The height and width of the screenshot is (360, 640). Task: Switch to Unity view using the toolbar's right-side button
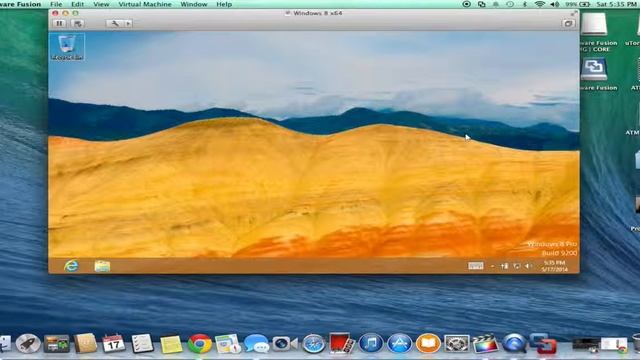click(569, 24)
